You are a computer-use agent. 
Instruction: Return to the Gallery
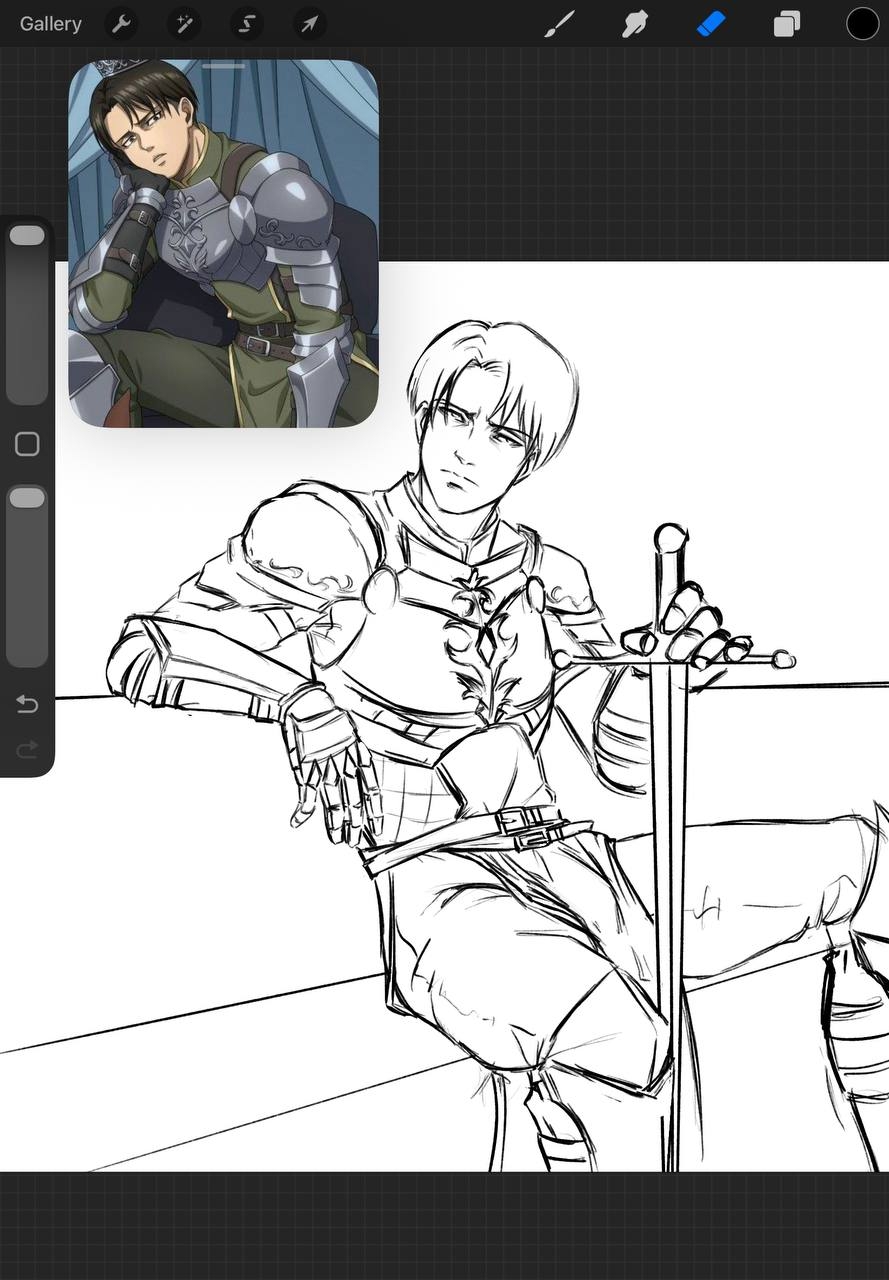tap(51, 24)
